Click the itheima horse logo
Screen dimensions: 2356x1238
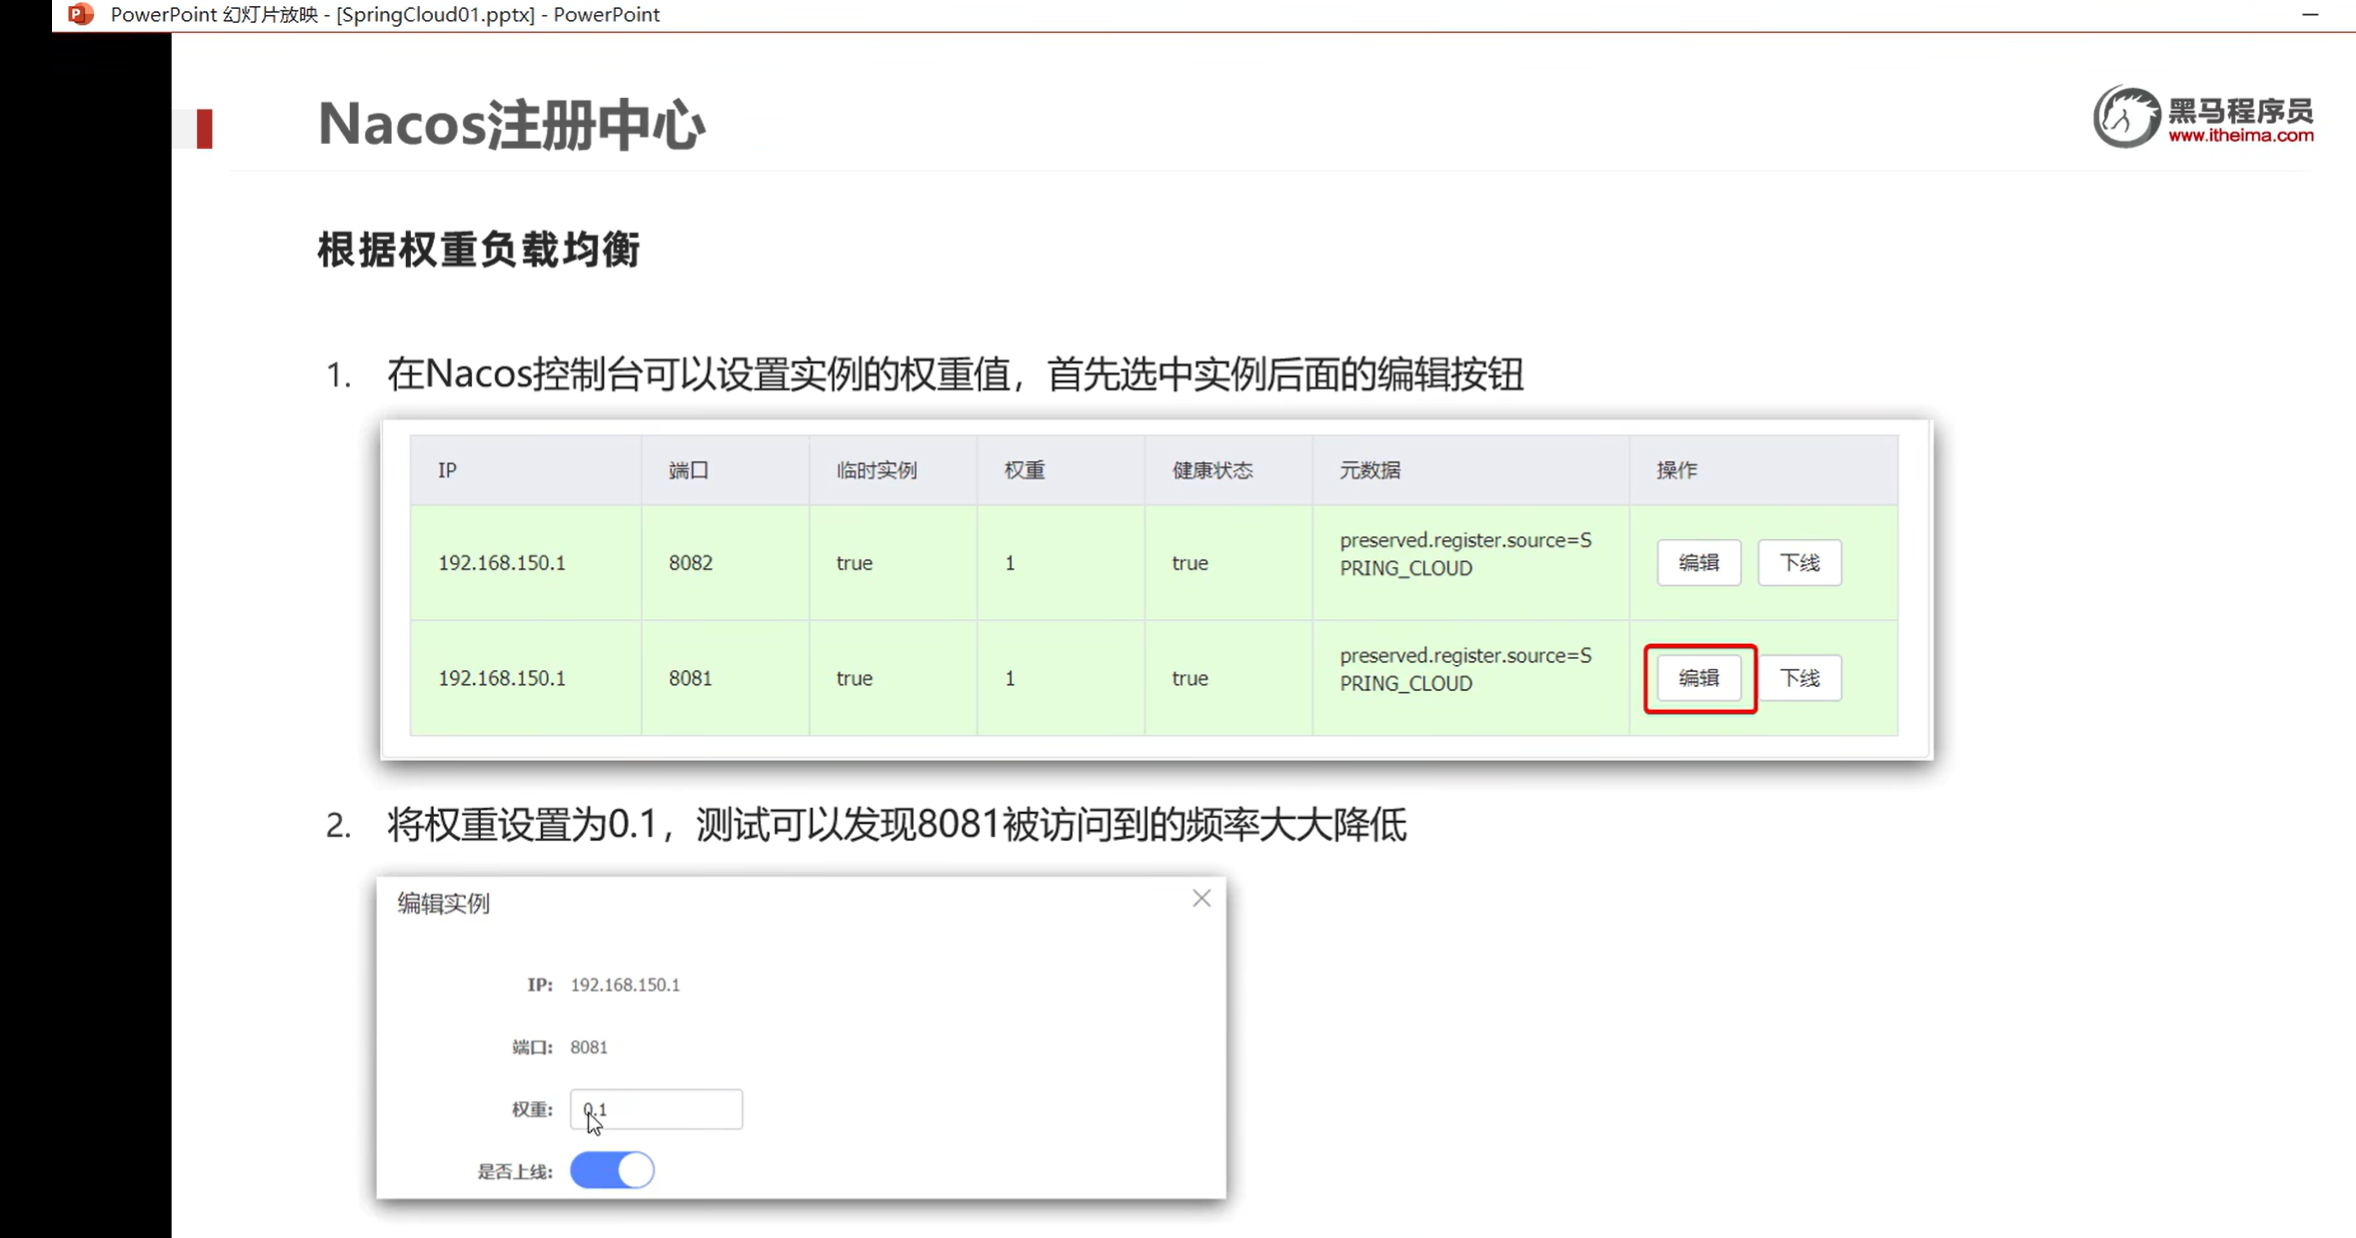point(2125,117)
